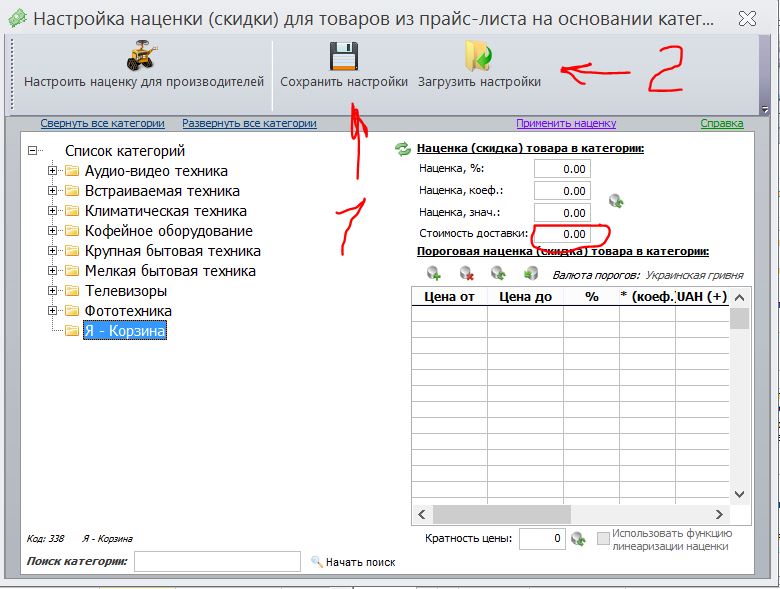Click the green refresh arrows beside the 'Наценка (скидка)' heading
Screen dimensions: 780x589
[x=402, y=148]
